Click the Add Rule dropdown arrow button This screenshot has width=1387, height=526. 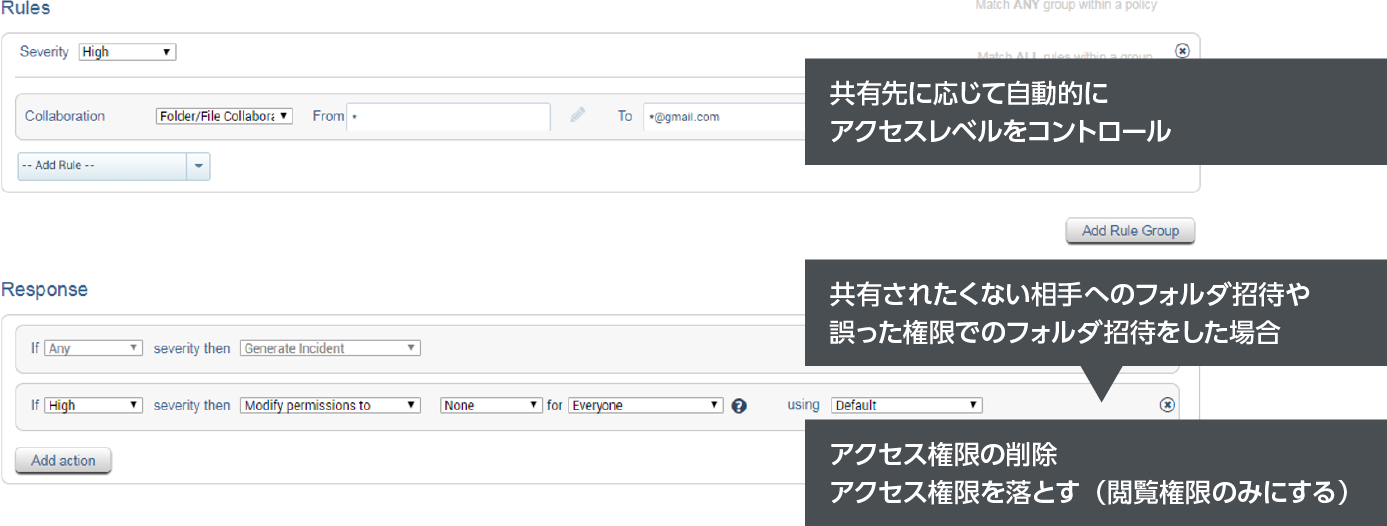coord(198,166)
